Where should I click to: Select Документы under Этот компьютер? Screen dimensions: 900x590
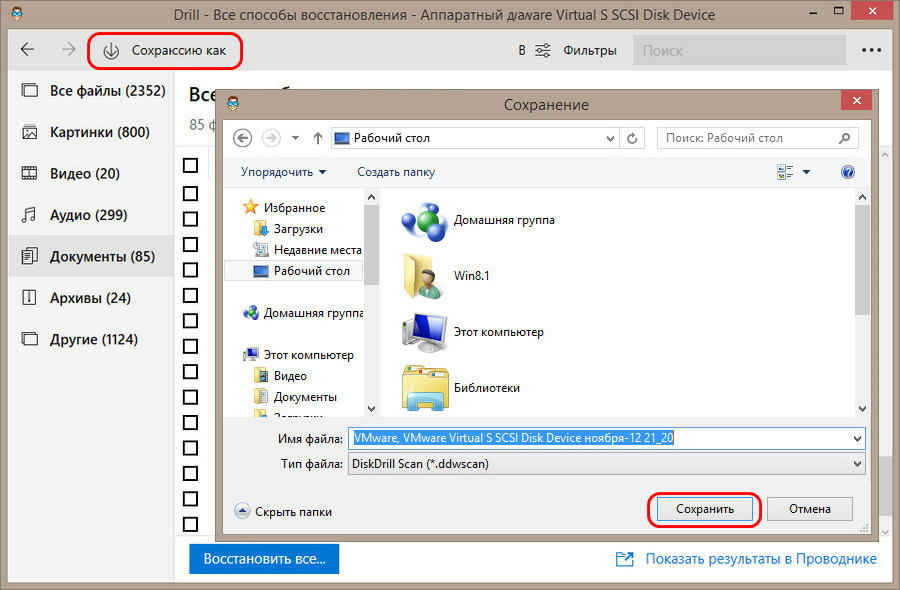tap(295, 397)
